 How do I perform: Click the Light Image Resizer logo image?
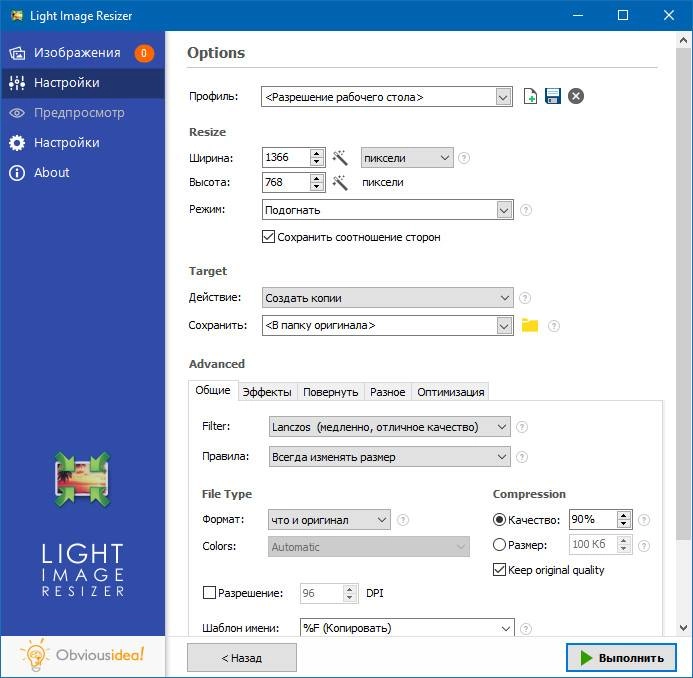[83, 479]
